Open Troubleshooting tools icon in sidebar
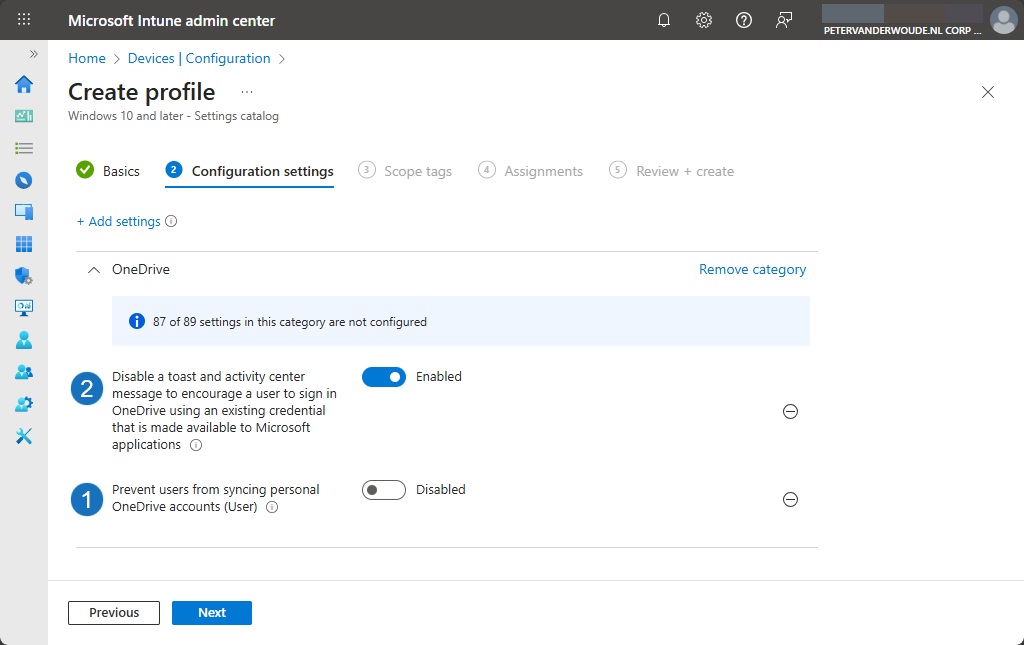1024x645 pixels. (x=24, y=436)
